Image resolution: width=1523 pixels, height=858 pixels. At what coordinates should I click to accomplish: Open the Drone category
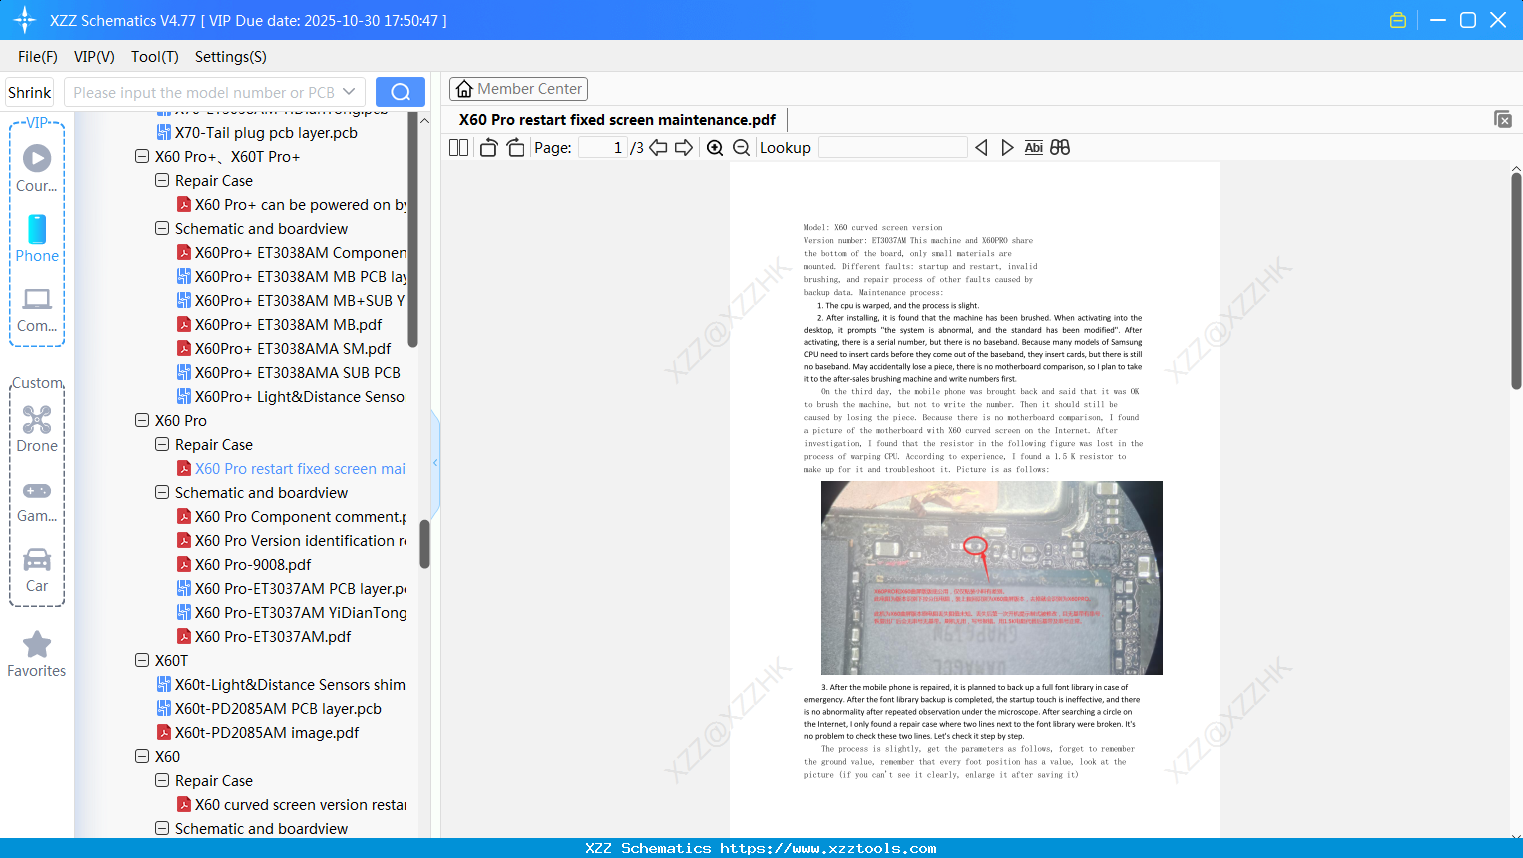37,429
